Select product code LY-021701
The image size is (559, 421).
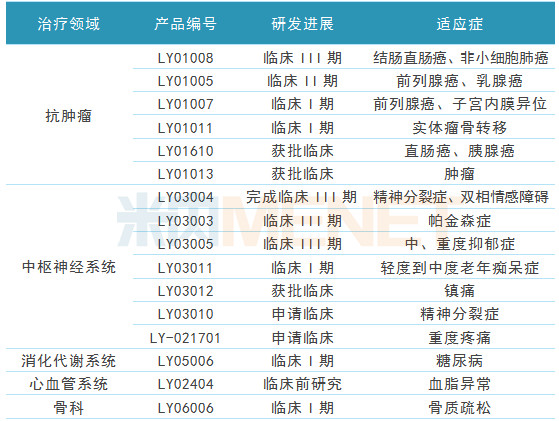tap(185, 338)
